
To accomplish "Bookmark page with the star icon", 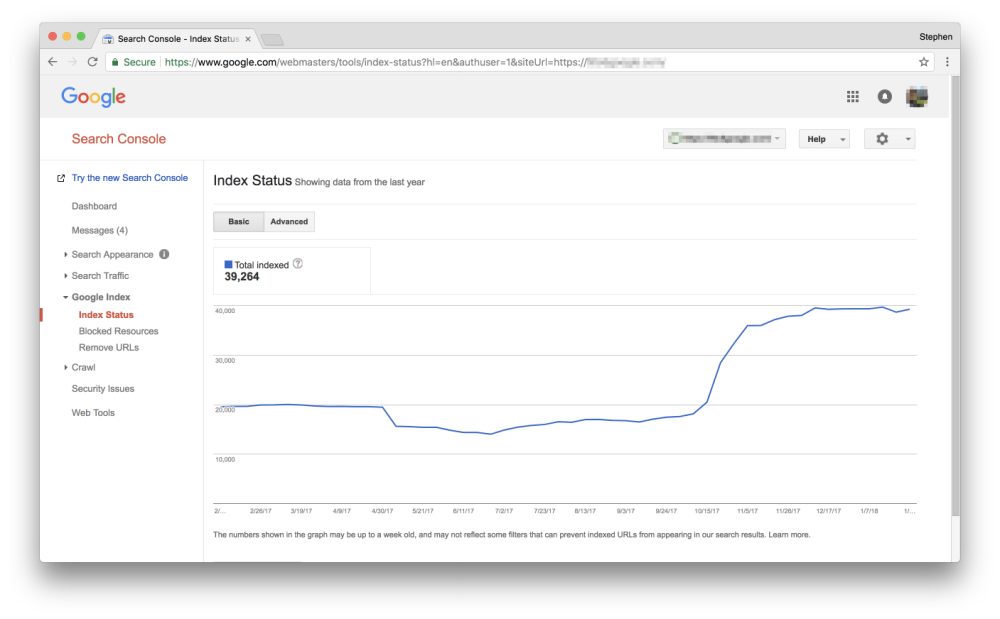I will (x=924, y=62).
